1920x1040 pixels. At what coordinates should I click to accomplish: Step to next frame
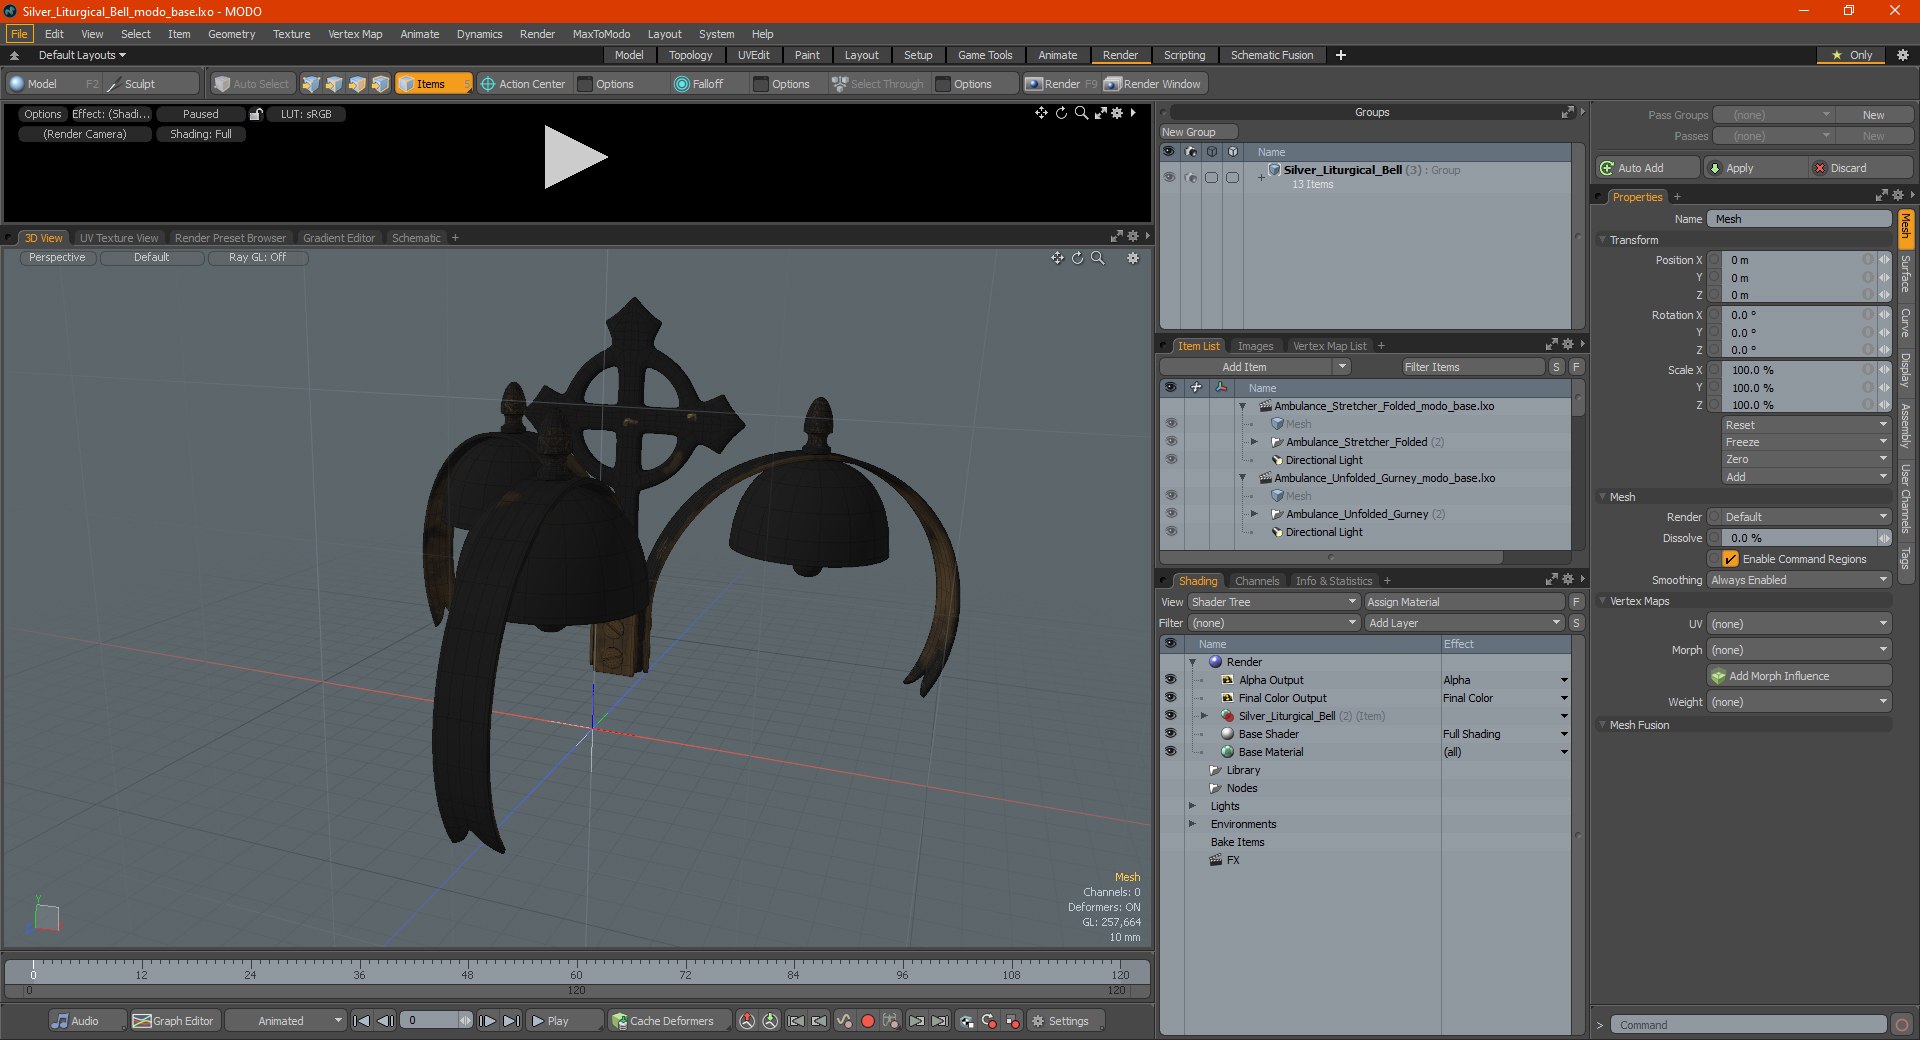click(487, 1021)
